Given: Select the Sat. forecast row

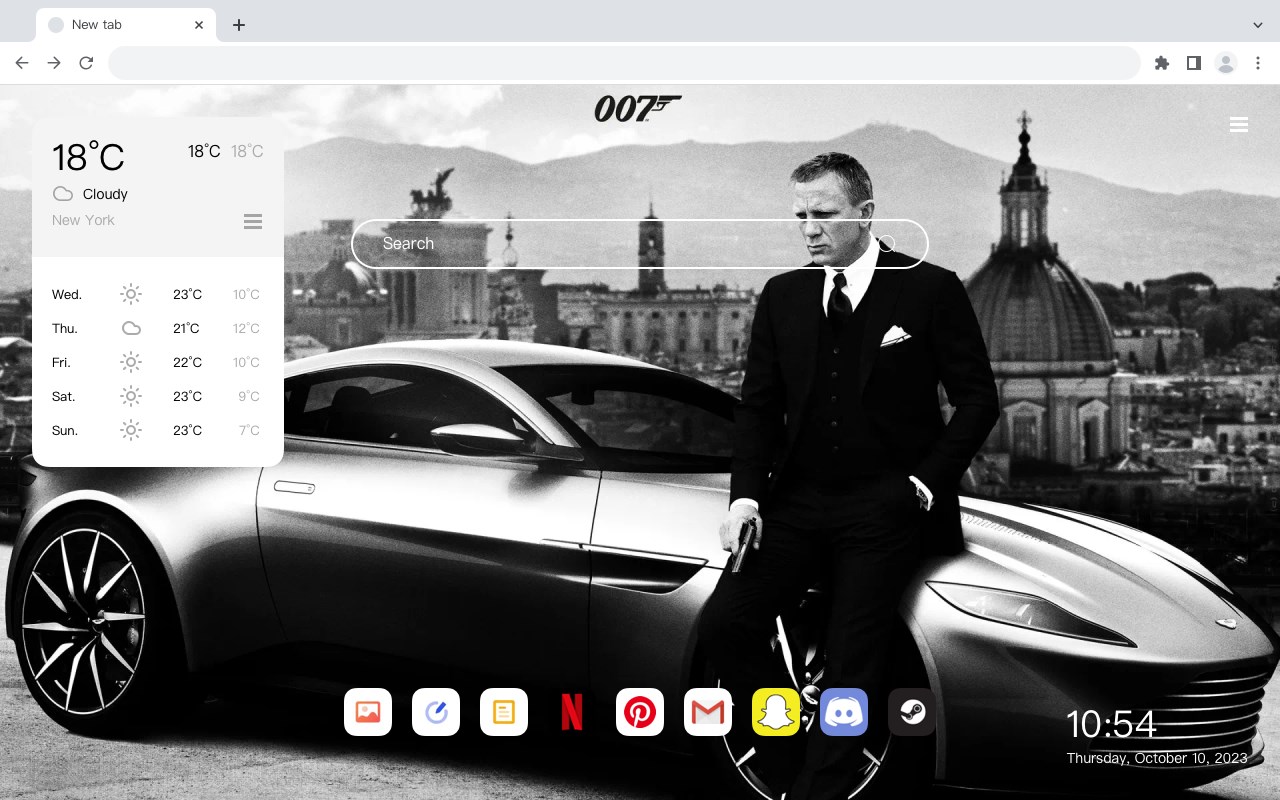Looking at the screenshot, I should coord(158,396).
